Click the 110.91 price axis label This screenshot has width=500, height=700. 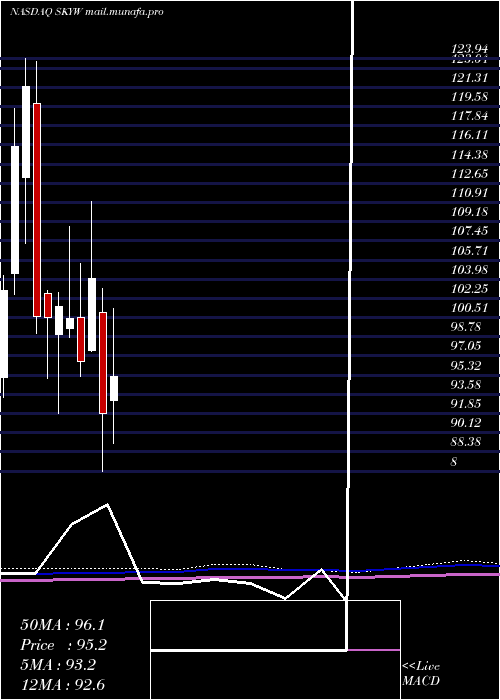pyautogui.click(x=469, y=193)
